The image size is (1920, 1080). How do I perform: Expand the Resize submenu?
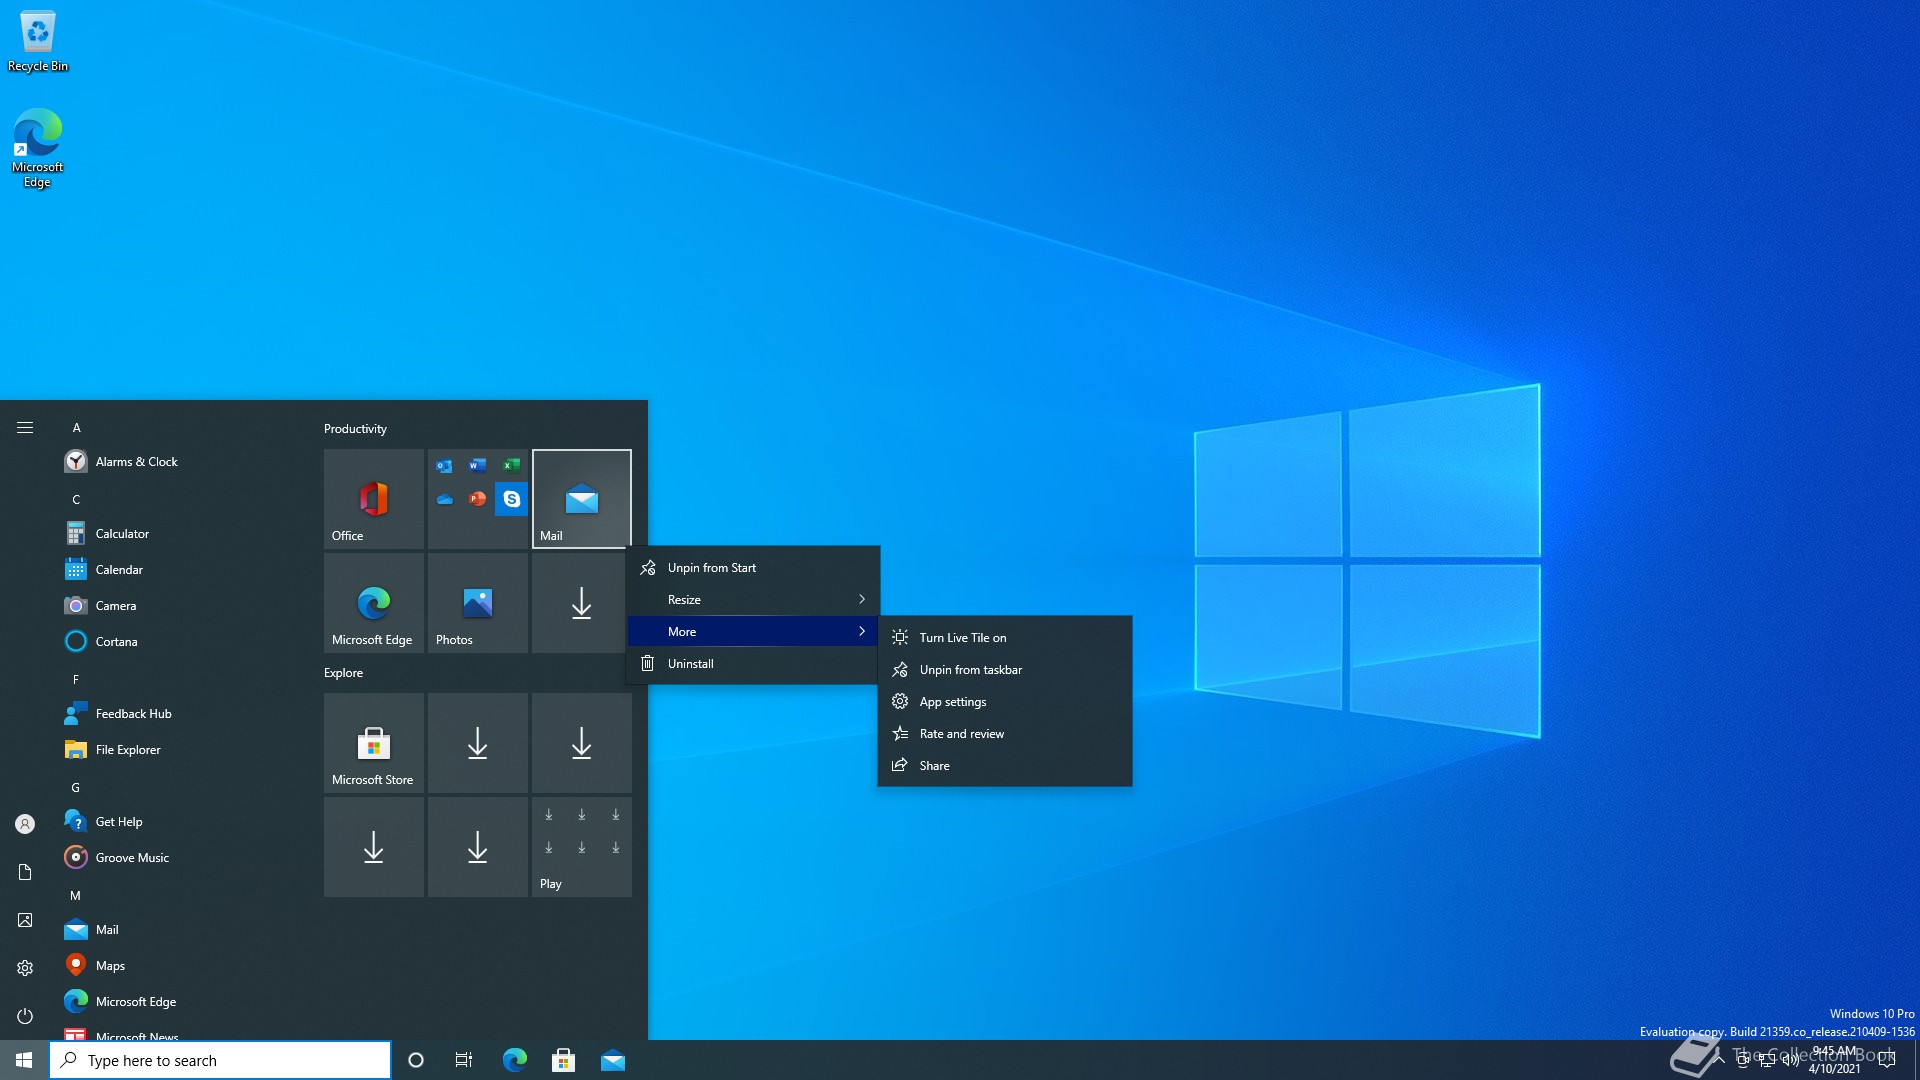(753, 600)
